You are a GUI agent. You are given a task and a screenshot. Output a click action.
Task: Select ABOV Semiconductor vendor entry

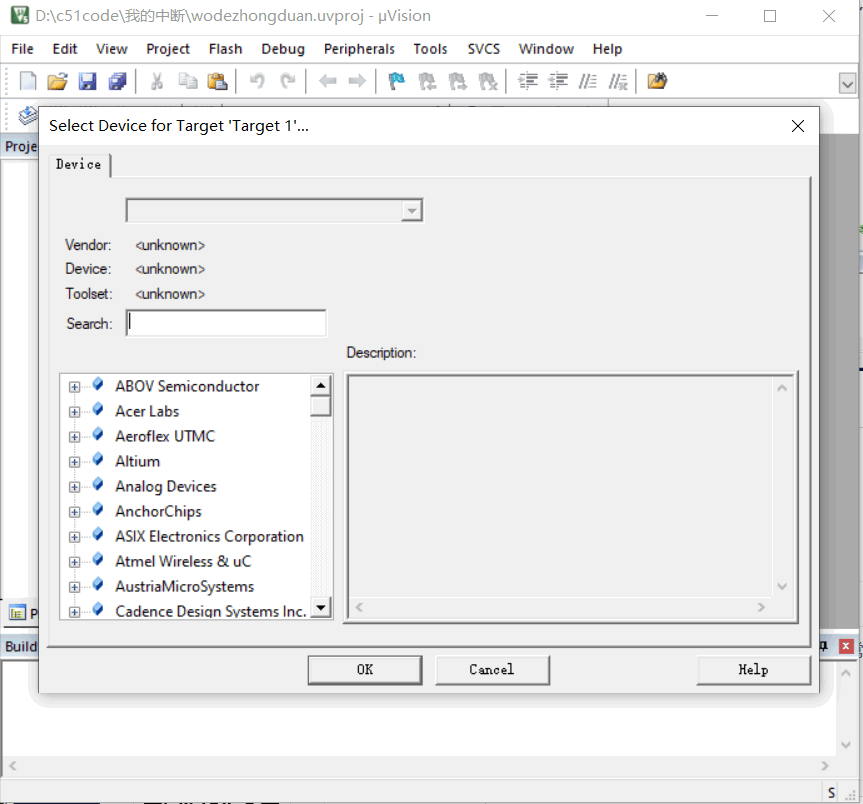coord(187,386)
